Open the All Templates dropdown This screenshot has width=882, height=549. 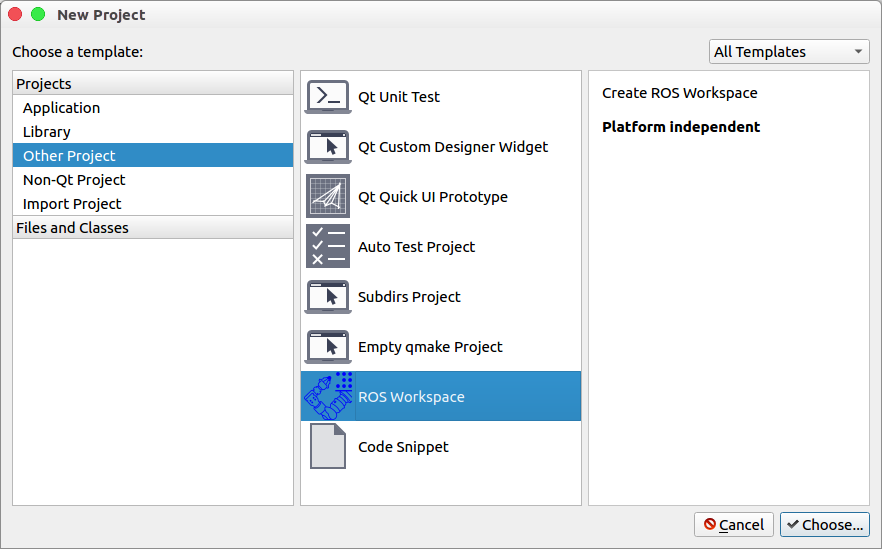point(788,52)
